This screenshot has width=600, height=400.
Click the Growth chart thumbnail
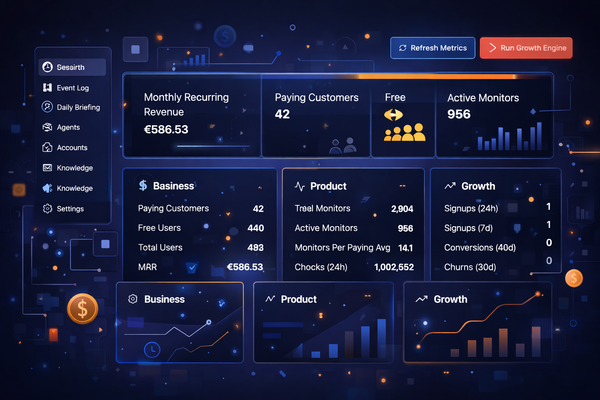478,323
